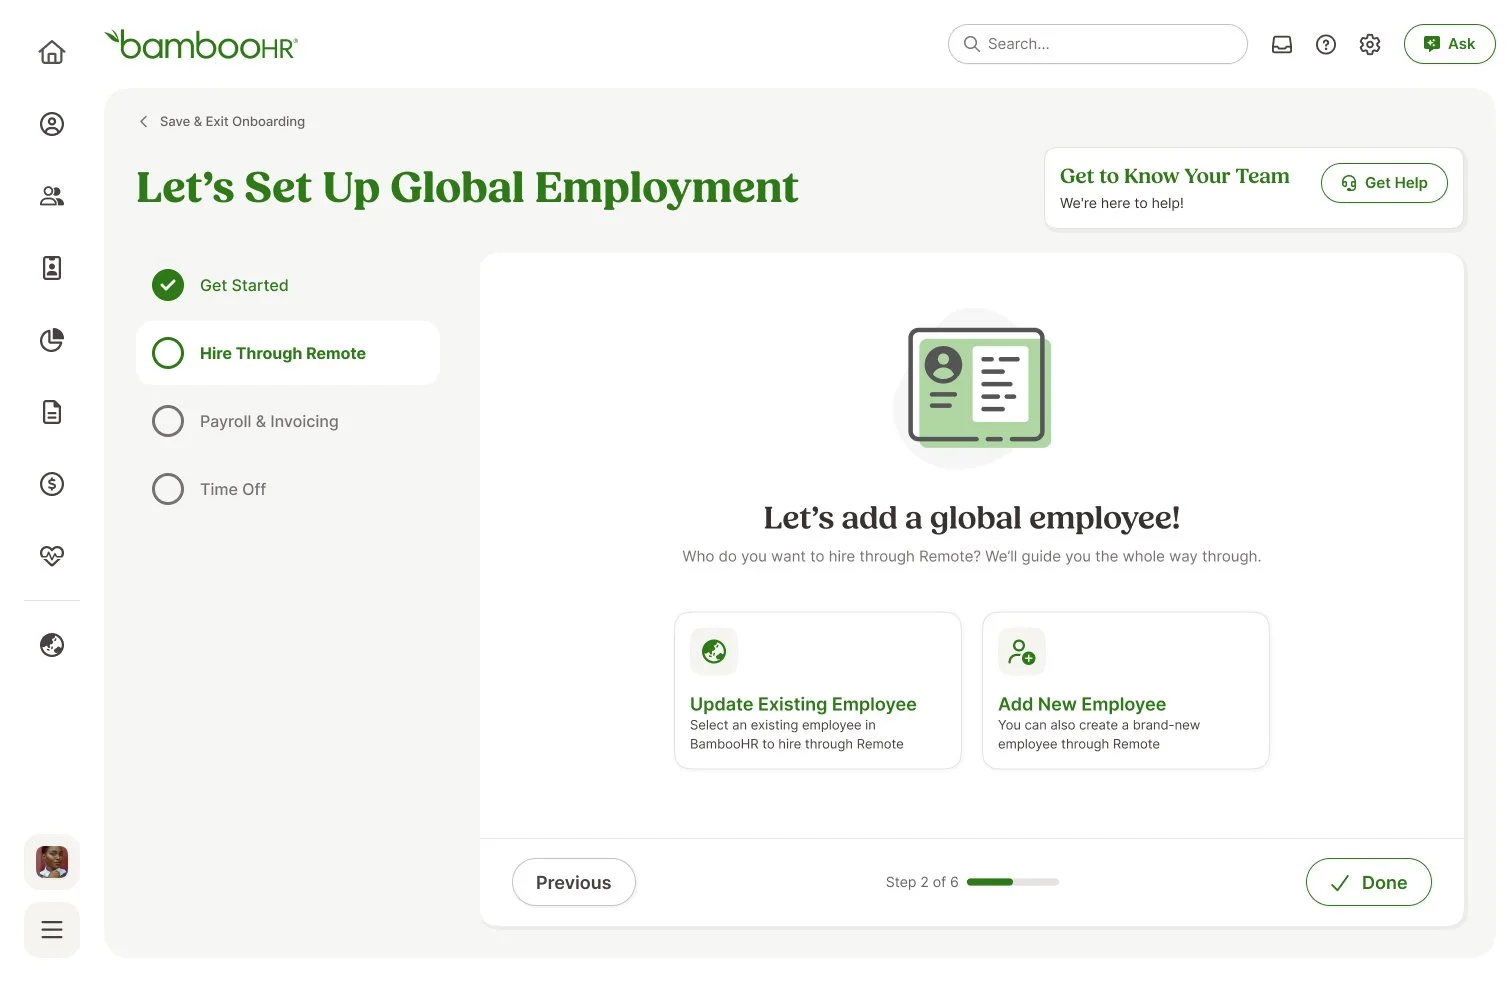Open People icon in the sidebar
Screen dimensions: 1512x982
coord(52,196)
